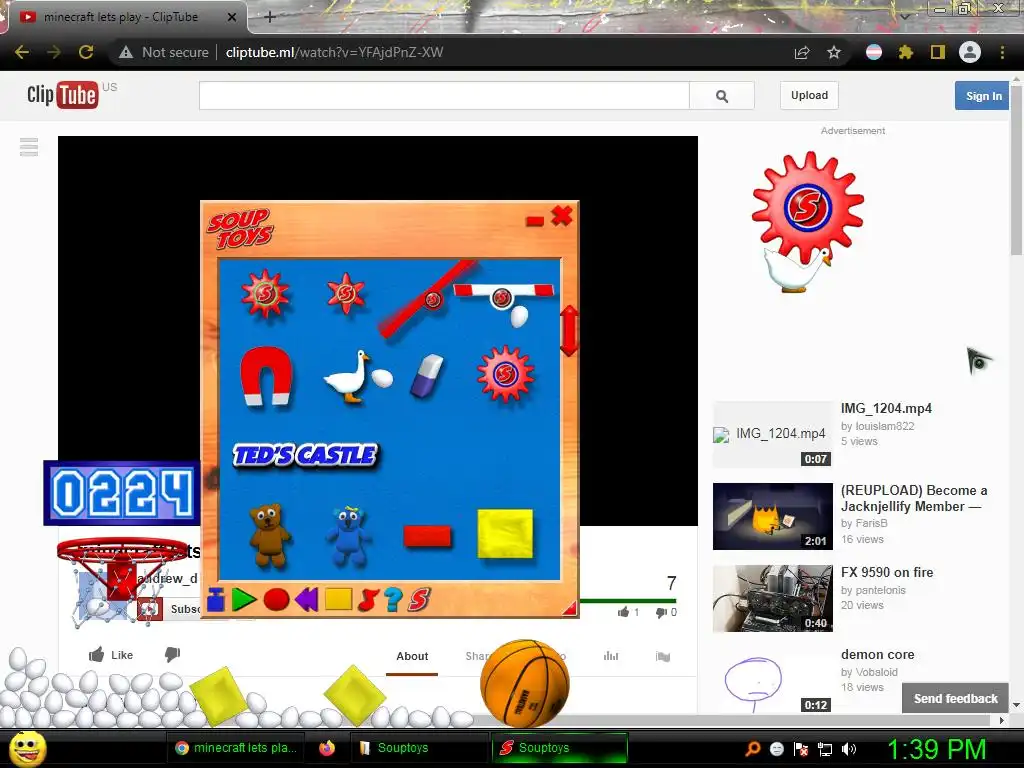Click Send feedback button
Viewport: 1024px width, 768px height.
[955, 698]
